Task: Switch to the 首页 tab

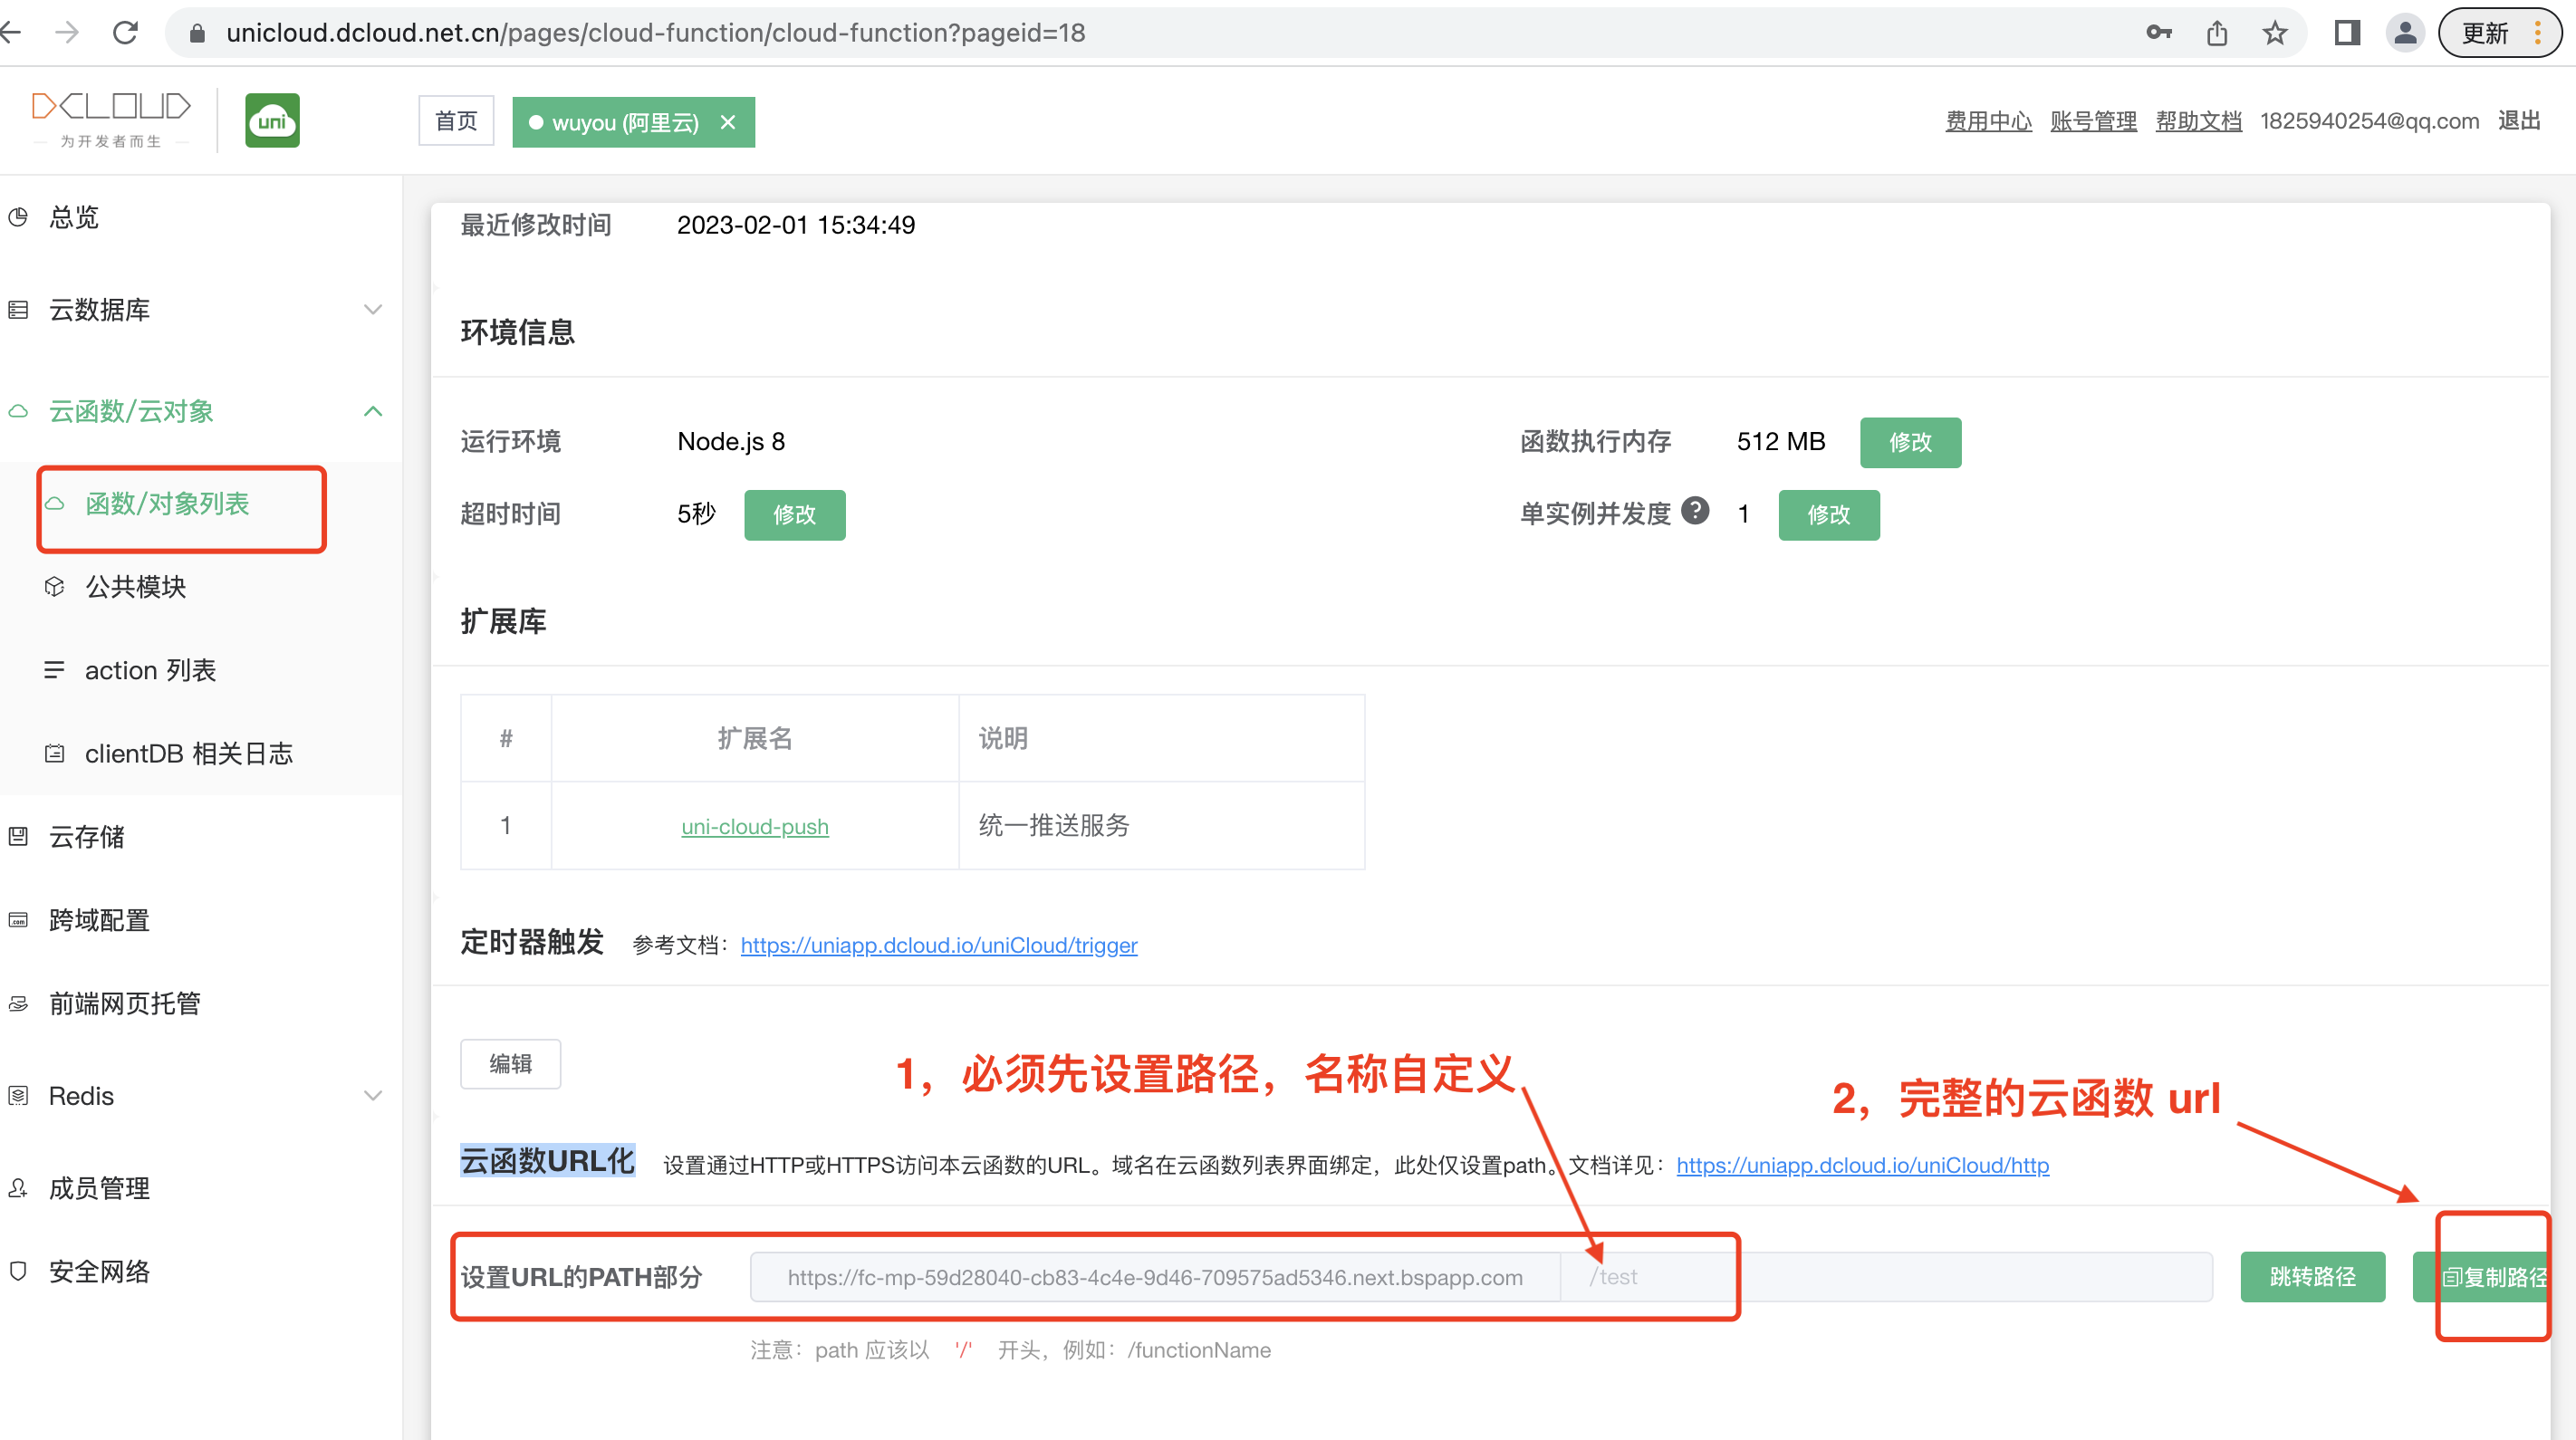Action: [x=456, y=121]
